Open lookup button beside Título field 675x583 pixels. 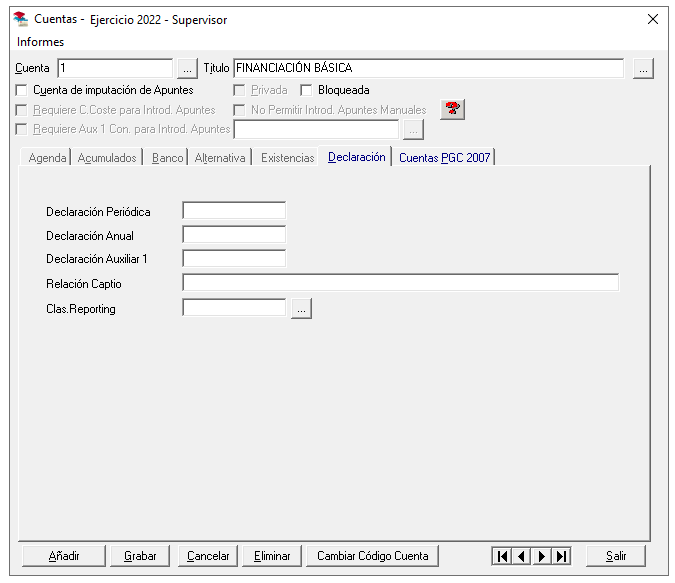tap(644, 69)
